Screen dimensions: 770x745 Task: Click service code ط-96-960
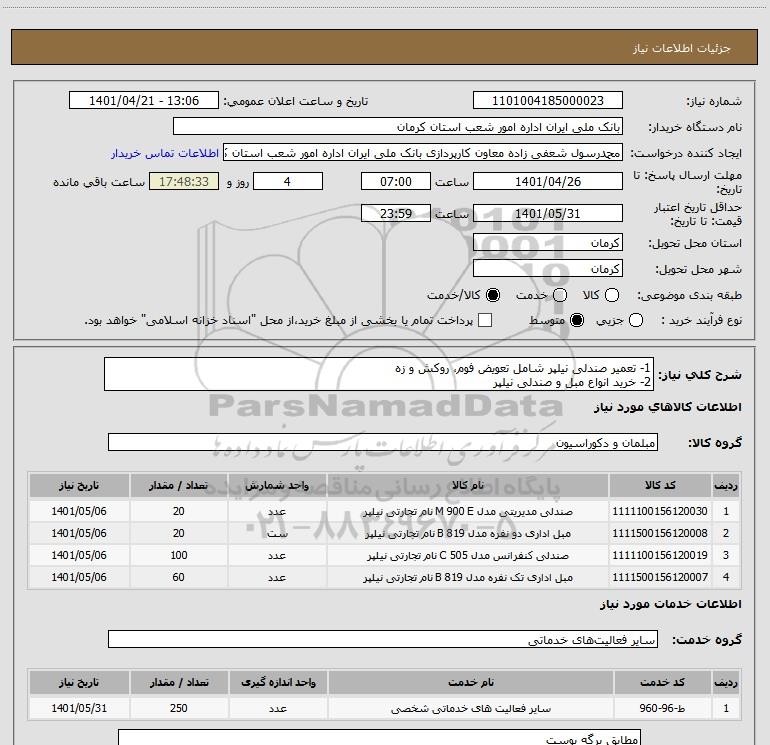662,708
